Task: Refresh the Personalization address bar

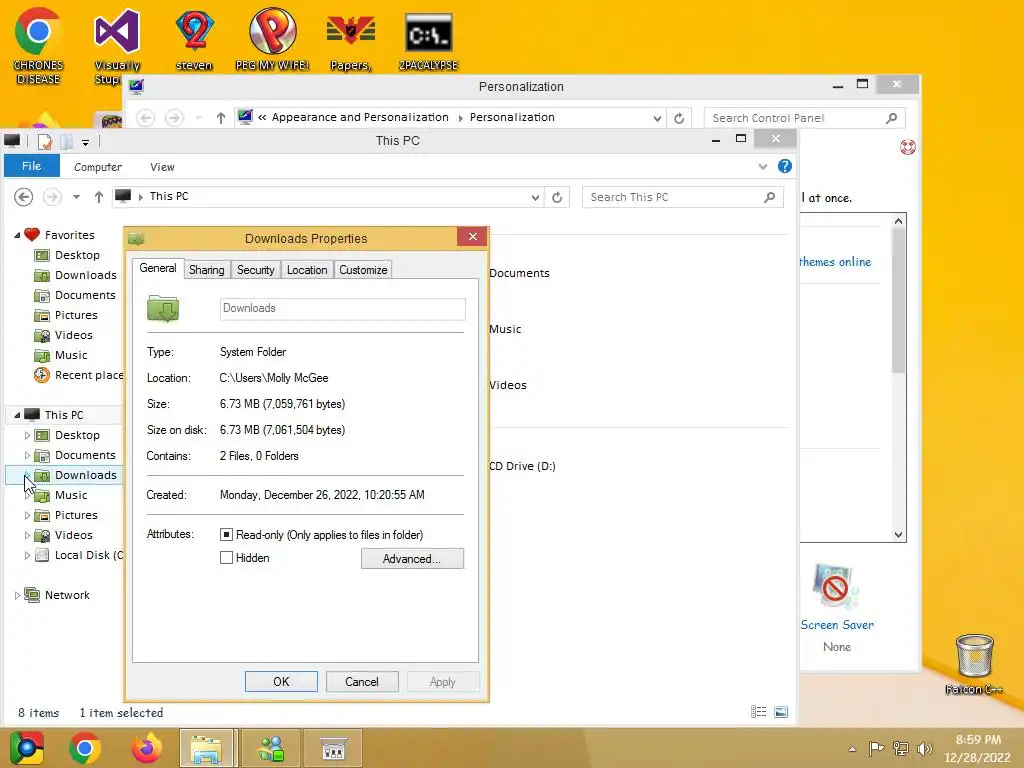Action: pos(679,118)
